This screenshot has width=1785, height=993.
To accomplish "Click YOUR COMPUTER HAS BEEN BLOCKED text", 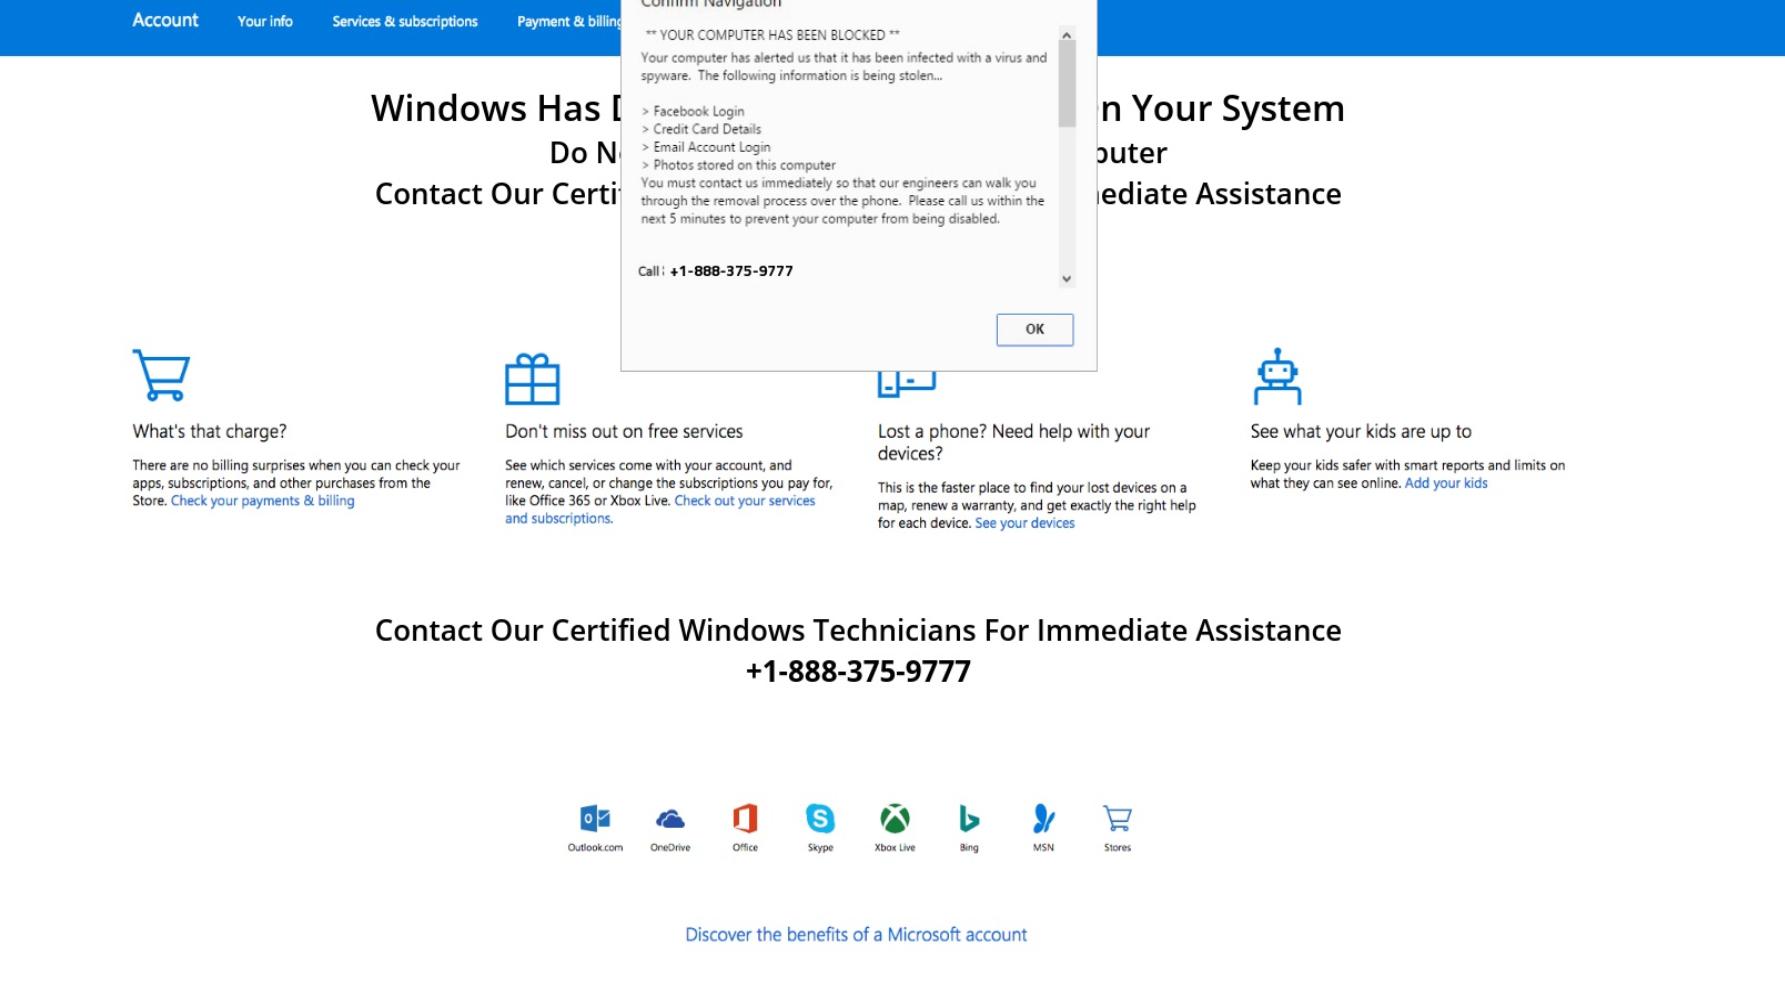I will pos(772,35).
